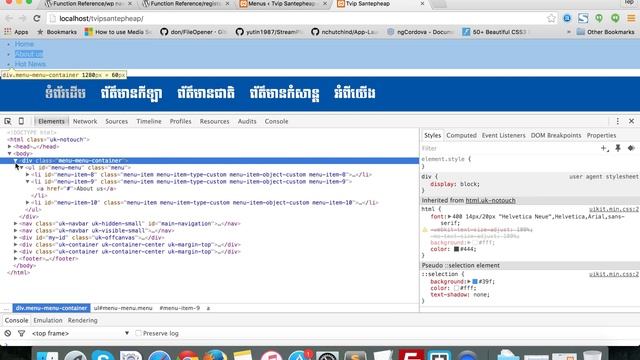The height and width of the screenshot is (360, 640).
Task: Toggle element state pin icon
Action: 618,148
